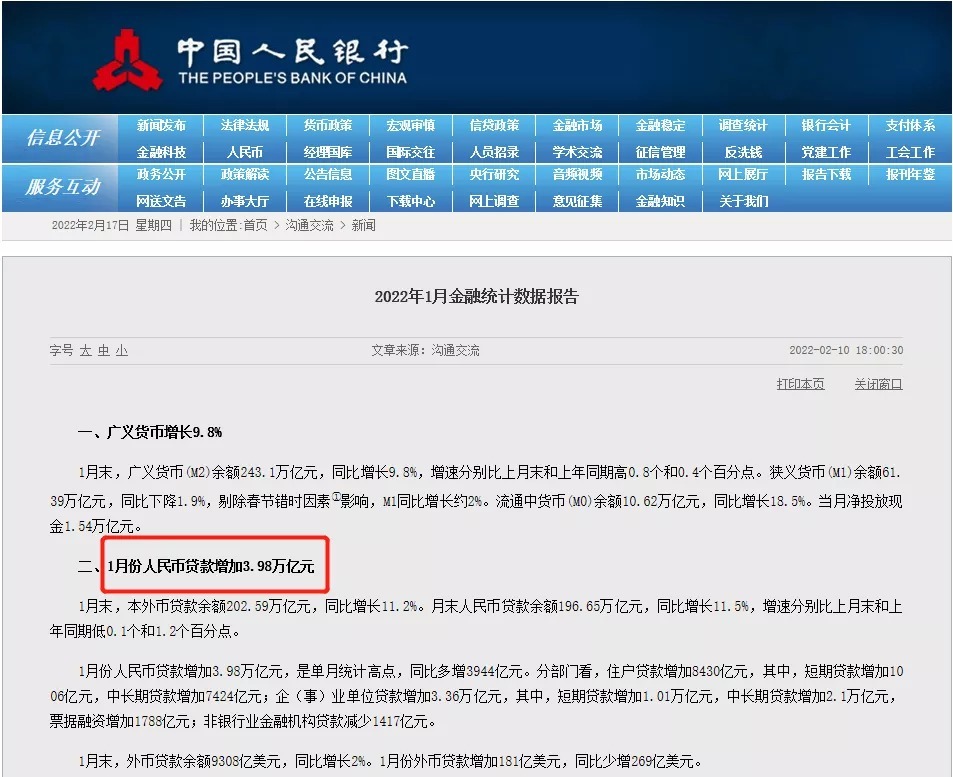Click the 打印本页 print link
This screenshot has height=777, width=953.
[x=800, y=384]
